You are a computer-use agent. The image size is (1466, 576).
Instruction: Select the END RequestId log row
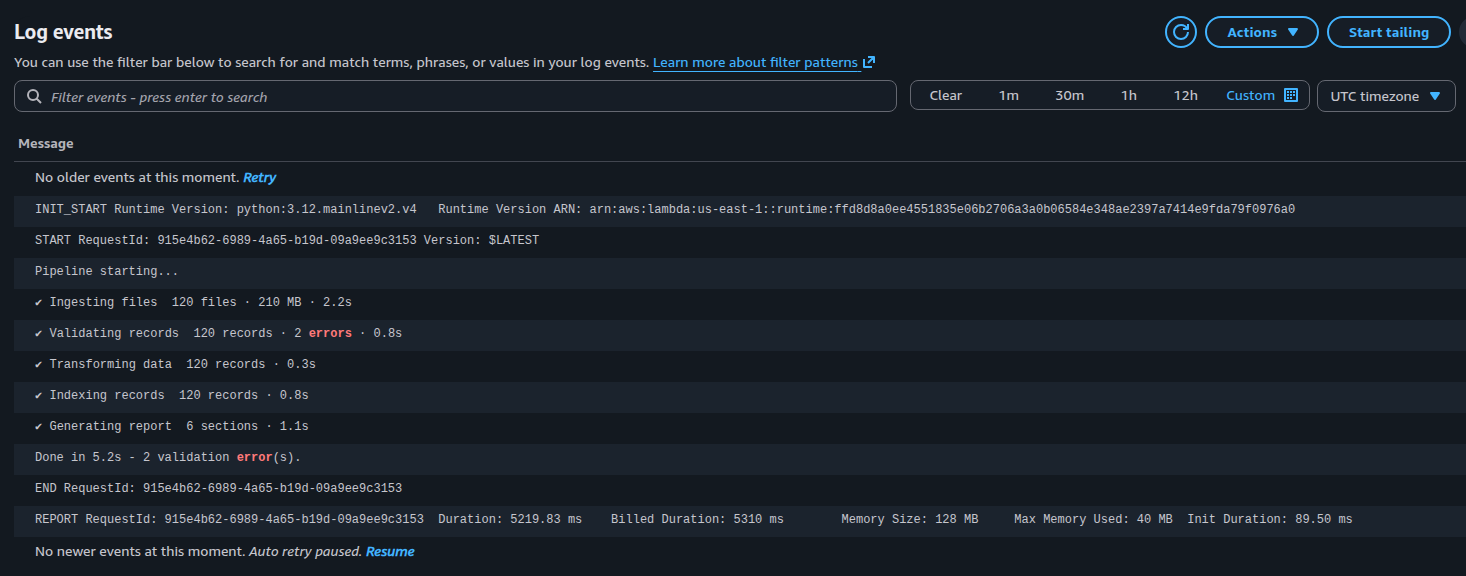pyautogui.click(x=740, y=488)
